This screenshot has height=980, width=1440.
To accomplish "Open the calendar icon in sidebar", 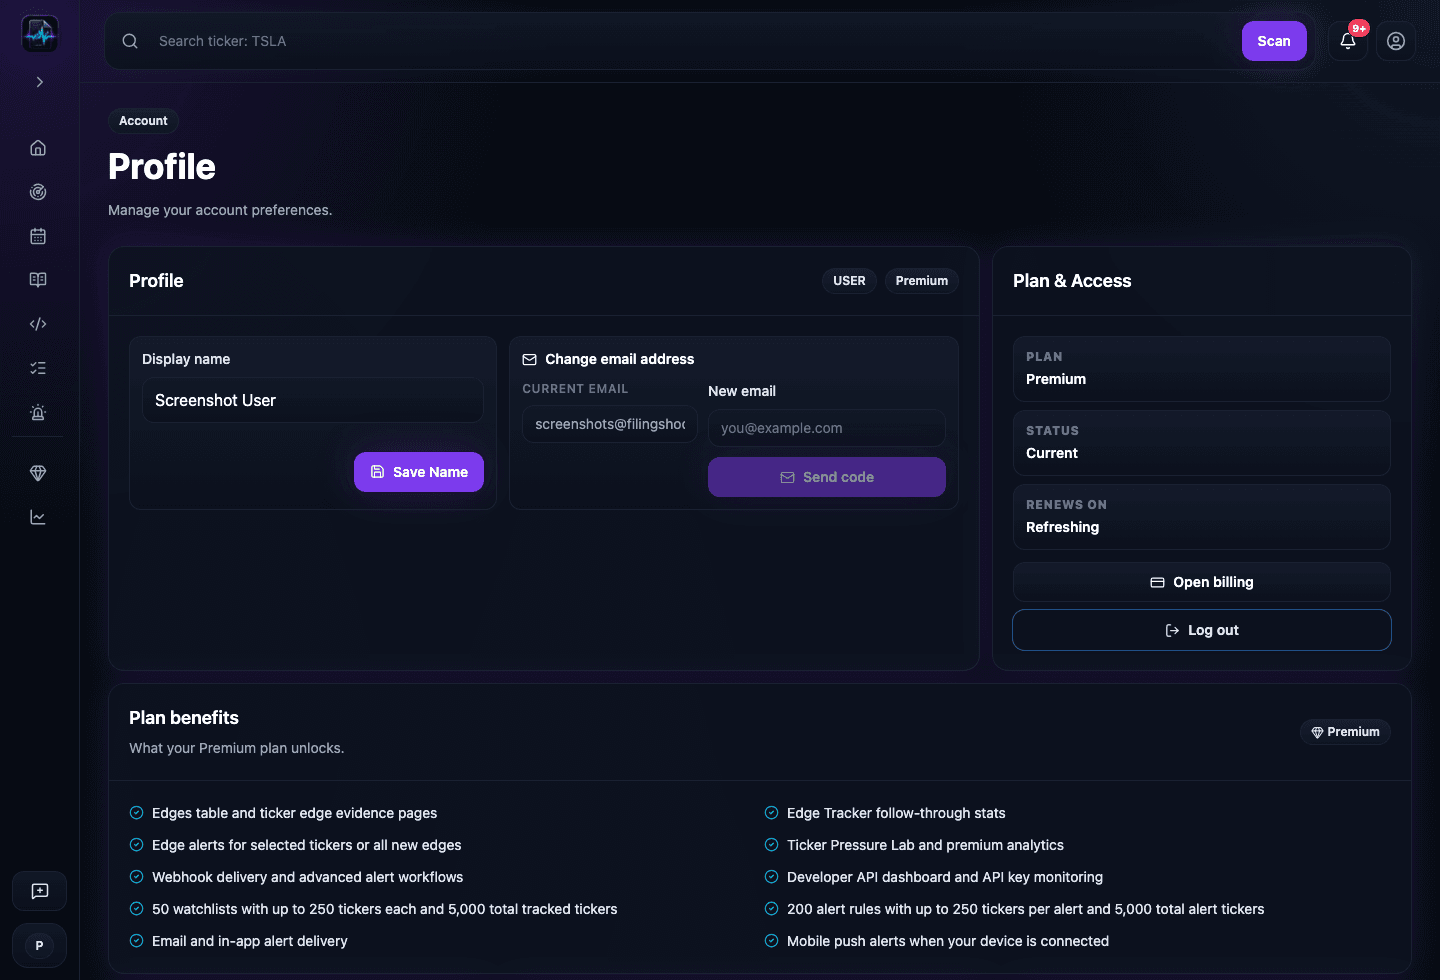I will [38, 236].
